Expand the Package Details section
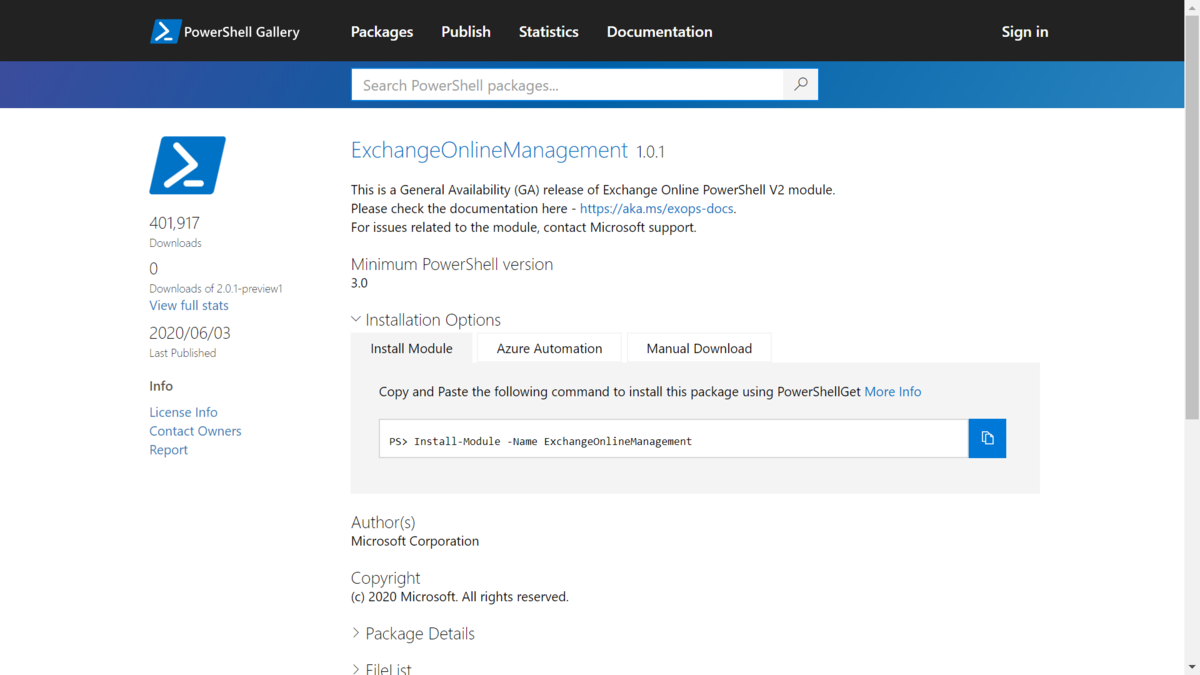The image size is (1200, 675). pyautogui.click(x=413, y=633)
